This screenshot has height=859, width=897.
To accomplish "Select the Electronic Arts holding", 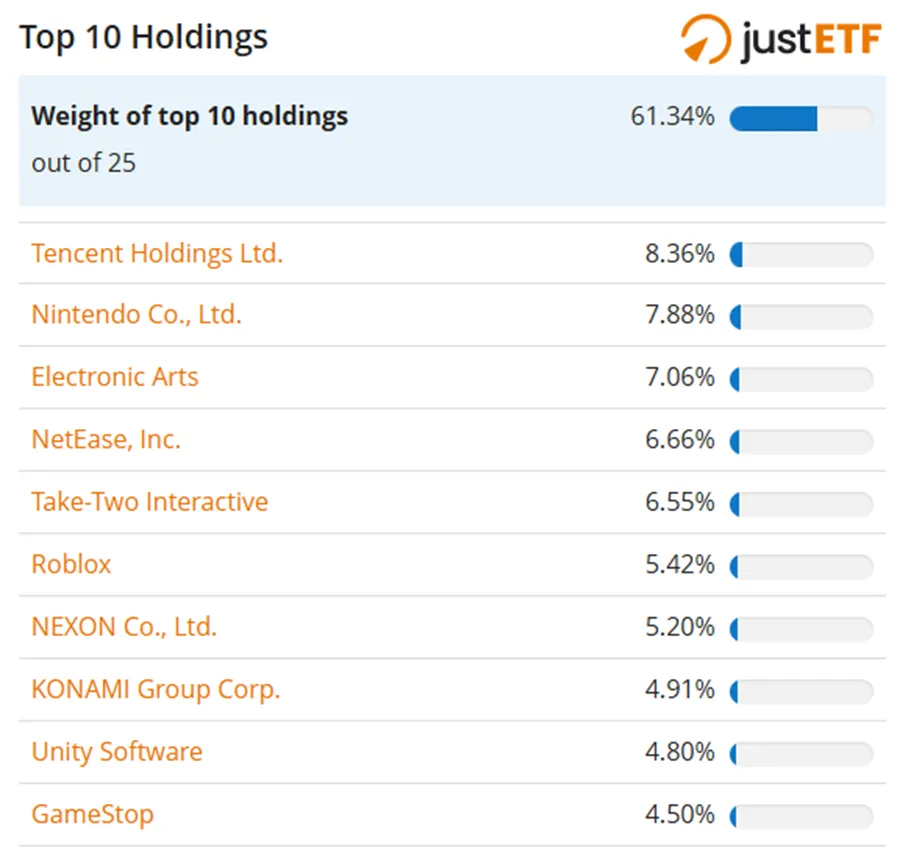I will pos(115,377).
